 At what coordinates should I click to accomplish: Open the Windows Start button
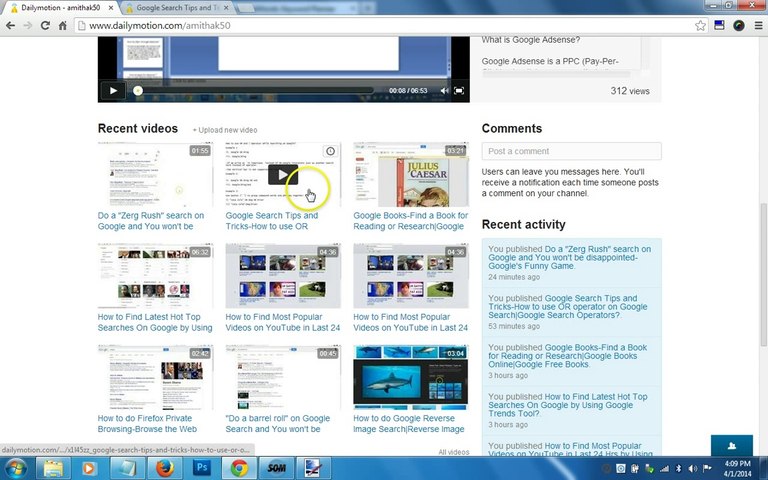click(x=15, y=468)
